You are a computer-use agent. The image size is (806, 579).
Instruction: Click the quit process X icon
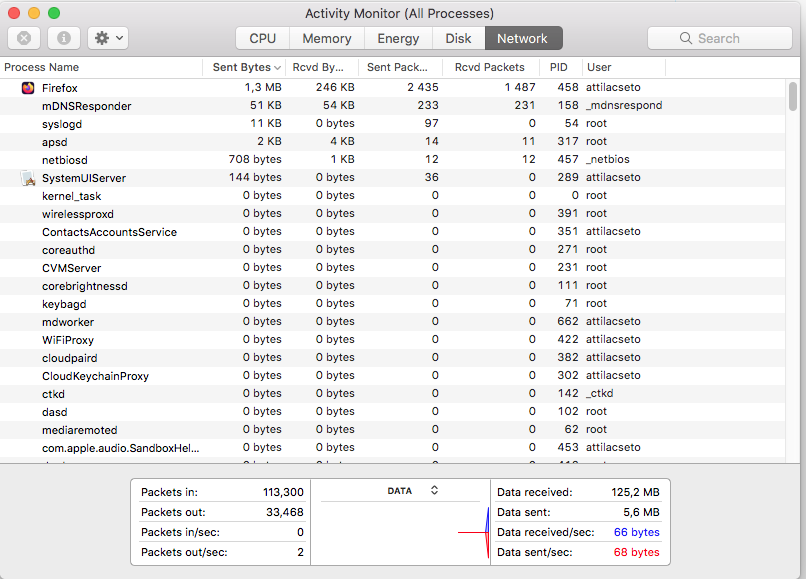coord(24,38)
